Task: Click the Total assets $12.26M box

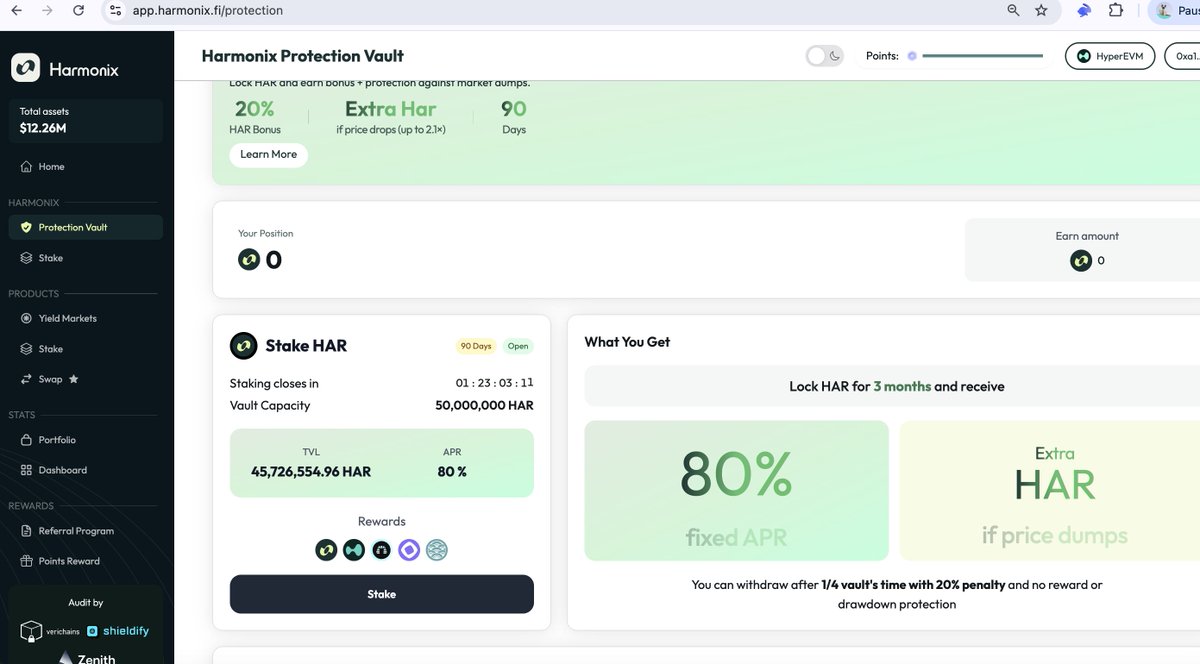Action: [85, 120]
